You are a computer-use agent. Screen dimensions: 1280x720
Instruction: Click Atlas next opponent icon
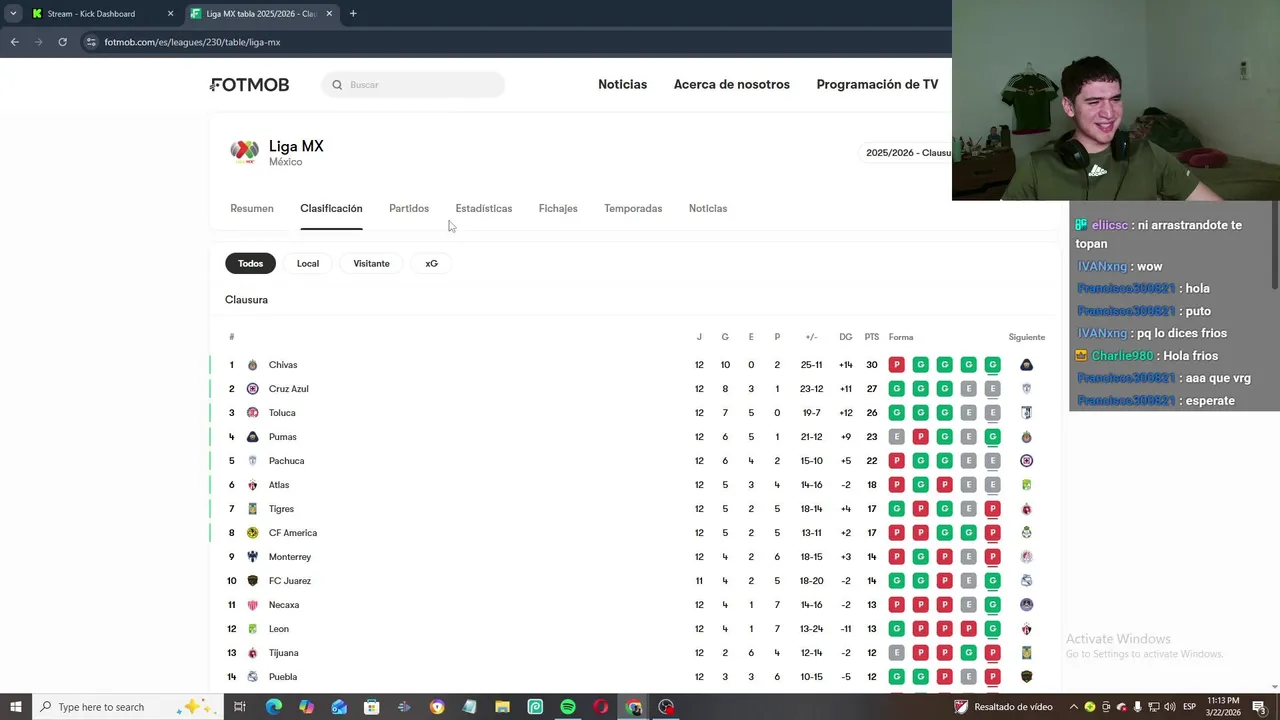click(1026, 485)
